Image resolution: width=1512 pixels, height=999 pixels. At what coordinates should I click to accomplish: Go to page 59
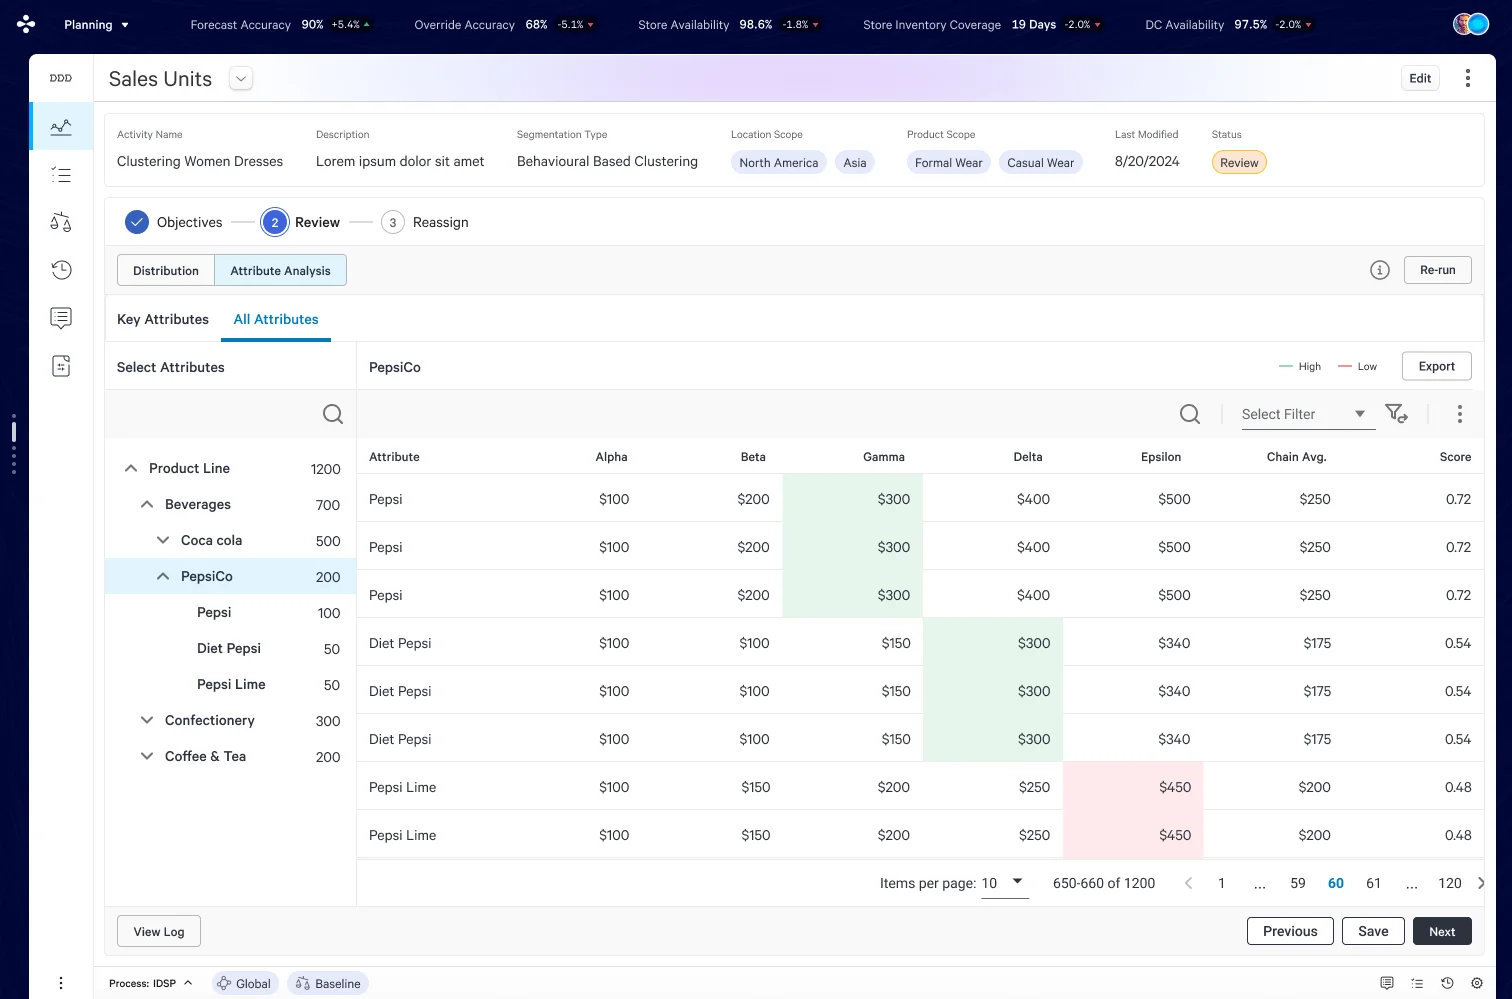click(1298, 883)
